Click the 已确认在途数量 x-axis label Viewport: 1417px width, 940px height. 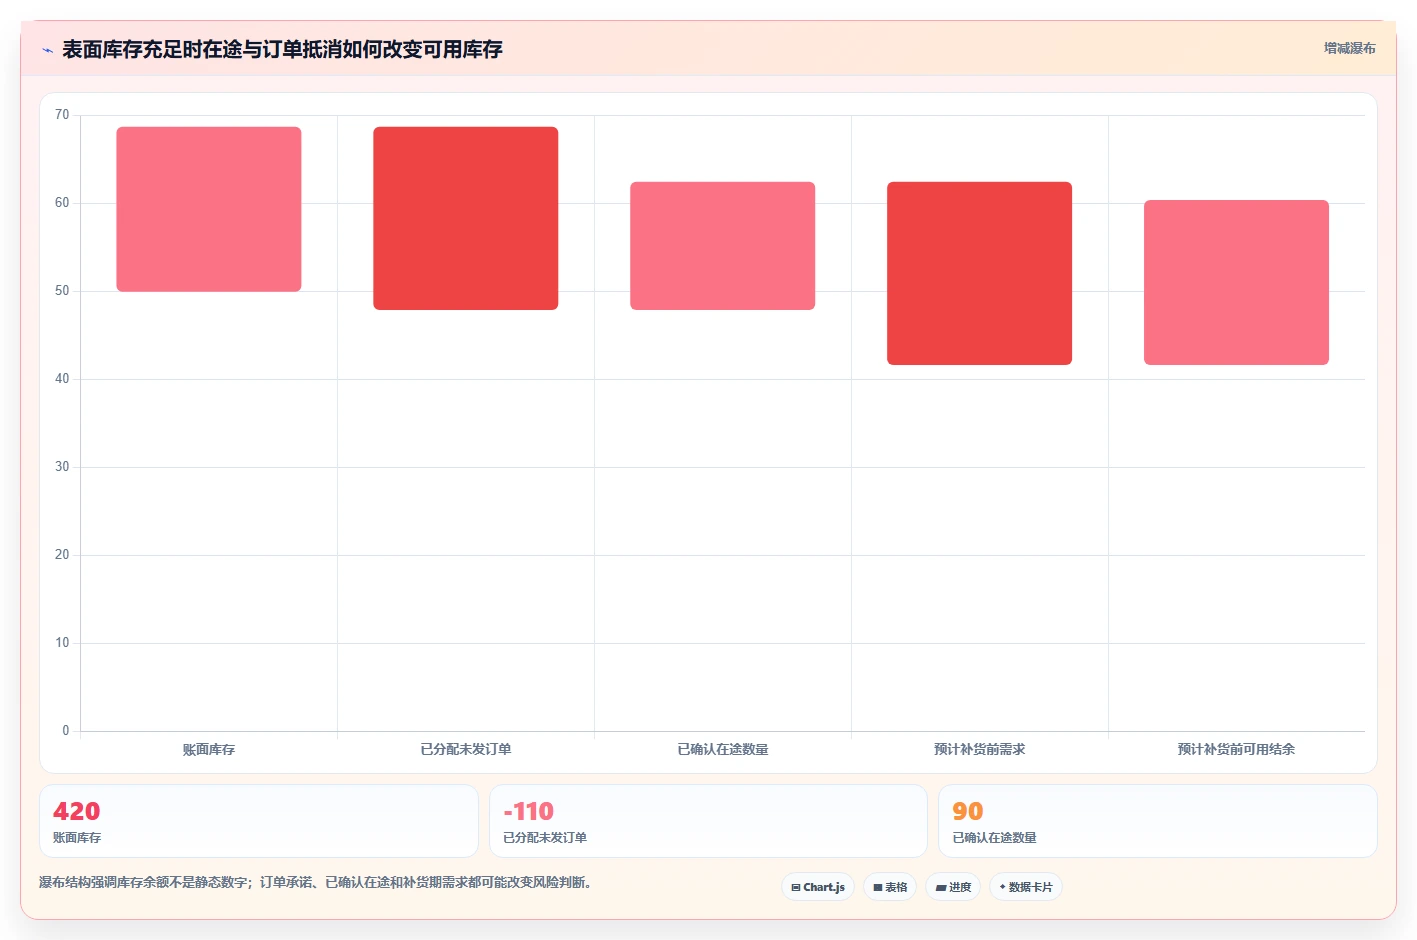(723, 749)
